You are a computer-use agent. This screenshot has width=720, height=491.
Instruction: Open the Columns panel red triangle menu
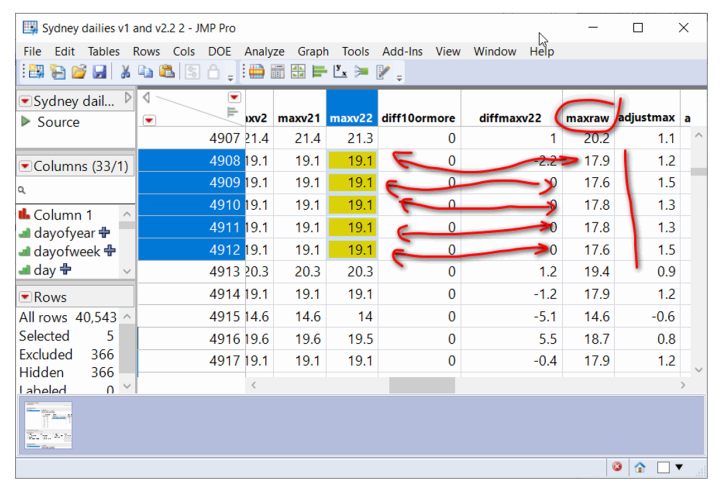(25, 166)
